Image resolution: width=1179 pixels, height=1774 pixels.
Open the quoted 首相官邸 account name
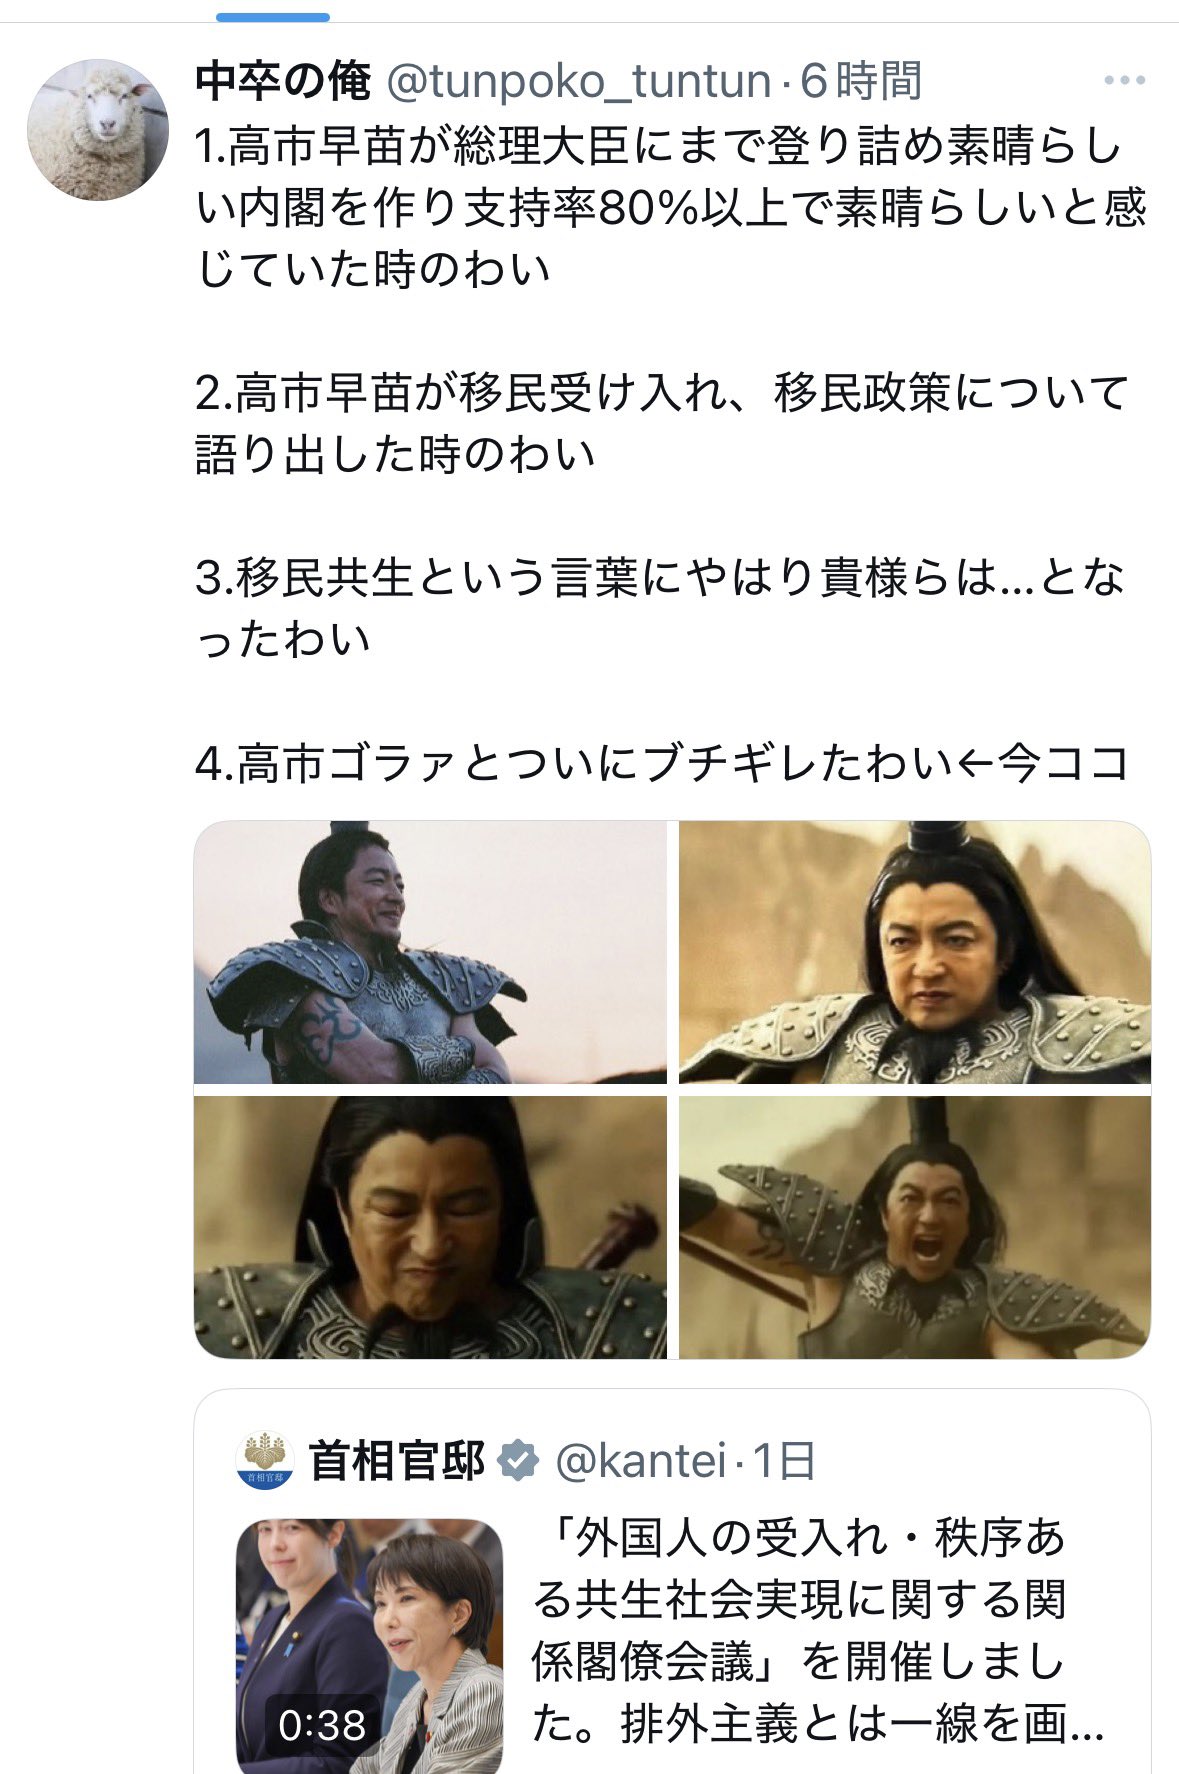pos(397,1461)
